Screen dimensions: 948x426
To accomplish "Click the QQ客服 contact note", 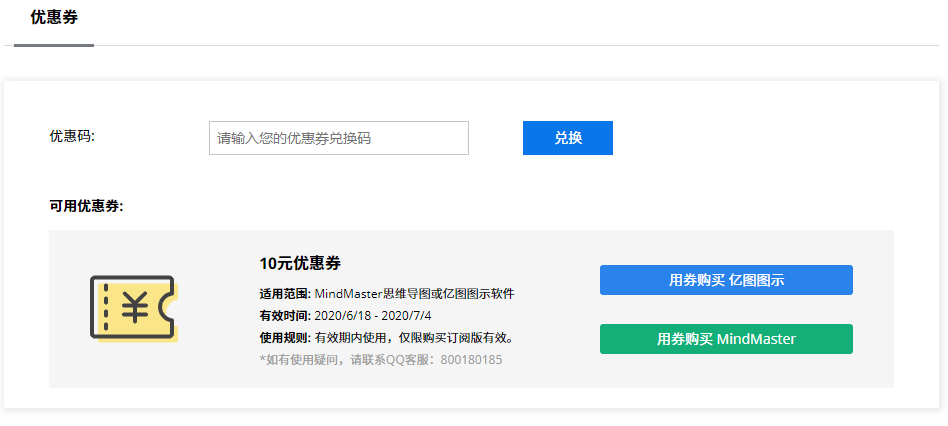I will [x=348, y=360].
